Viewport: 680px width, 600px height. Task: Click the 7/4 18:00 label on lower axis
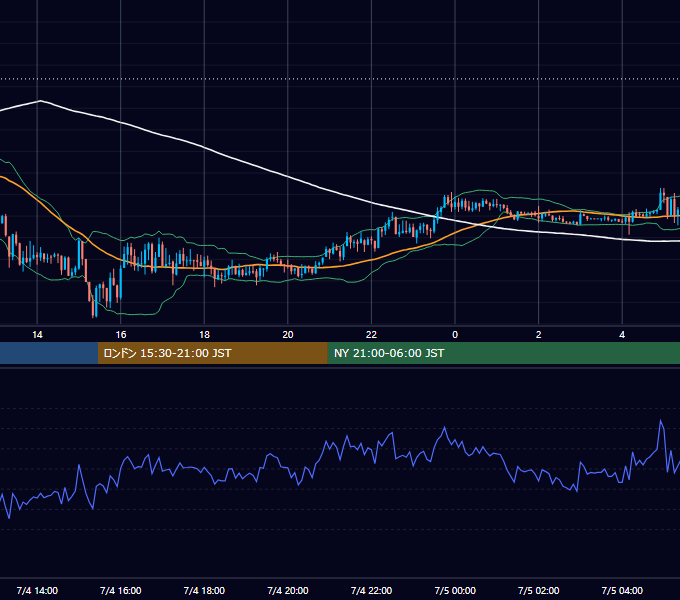coord(204,590)
